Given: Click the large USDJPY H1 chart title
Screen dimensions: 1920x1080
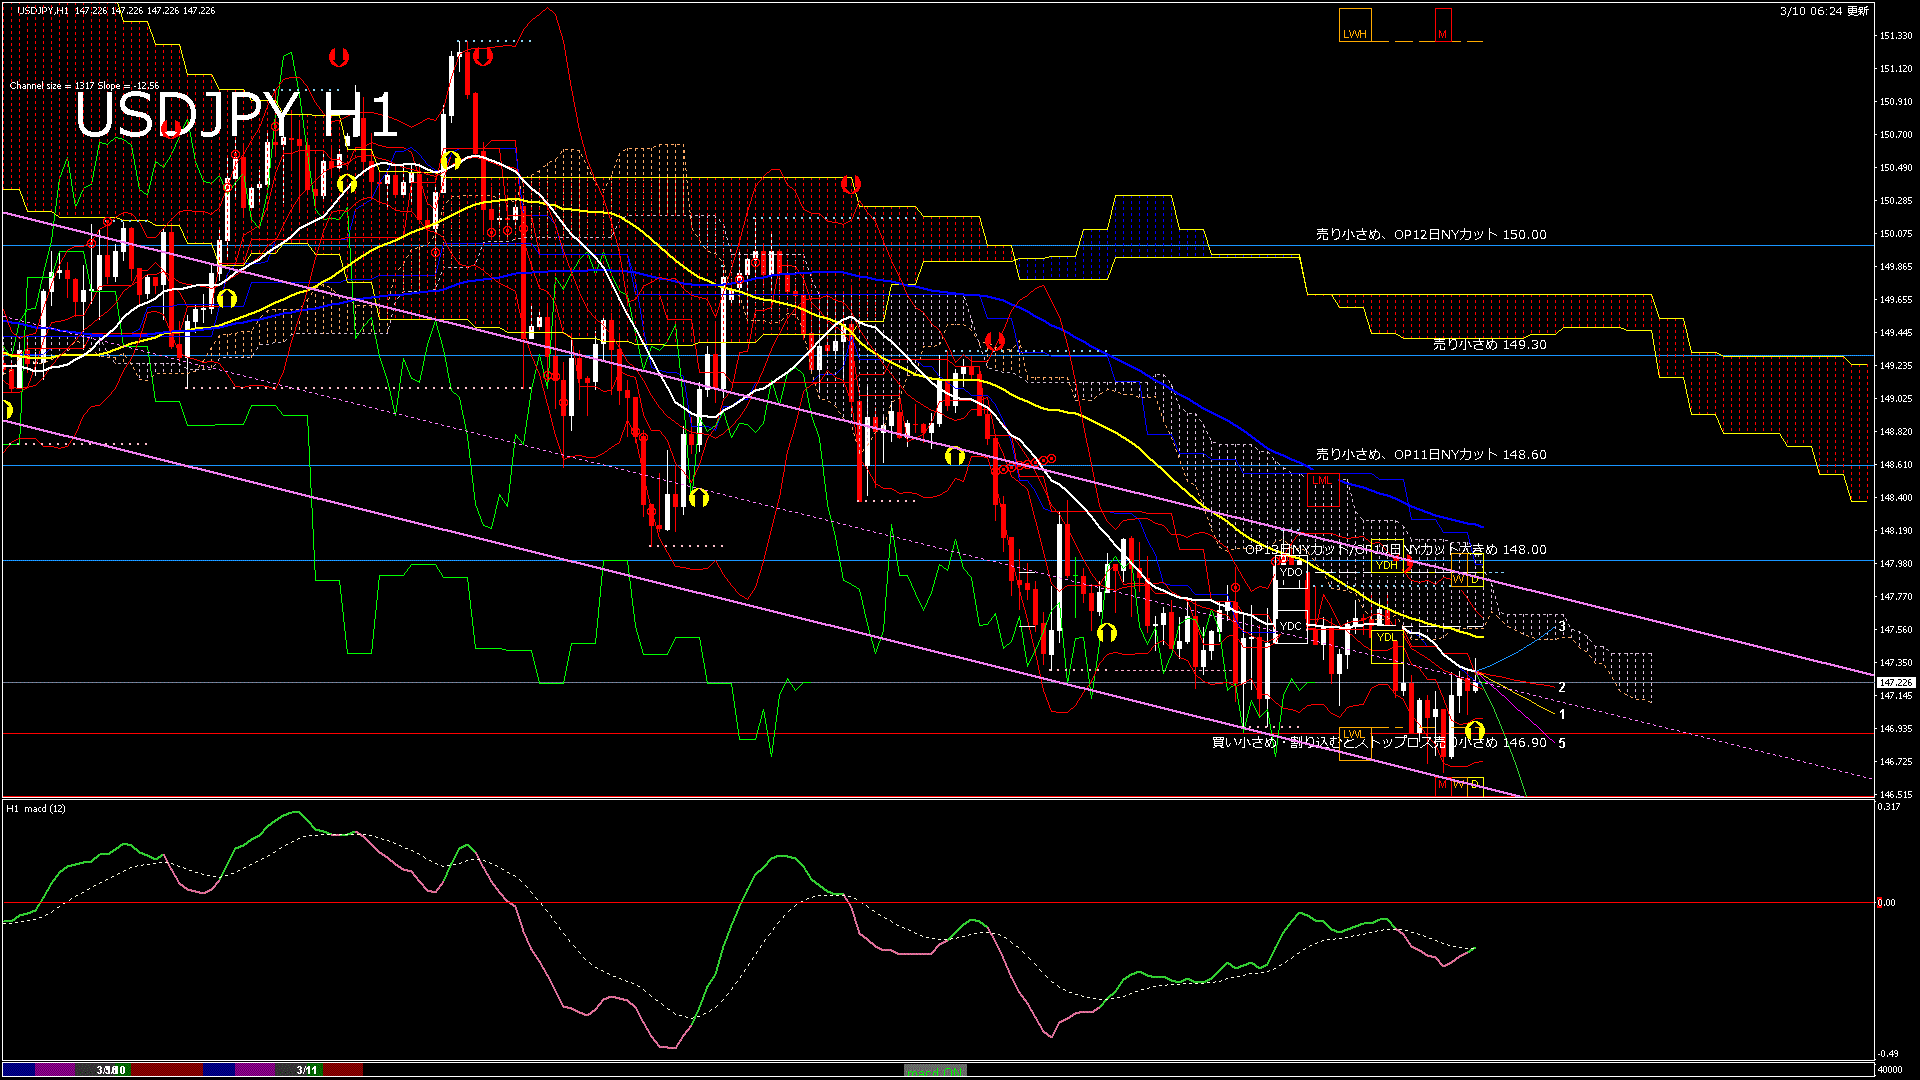Looking at the screenshot, I should (x=236, y=115).
